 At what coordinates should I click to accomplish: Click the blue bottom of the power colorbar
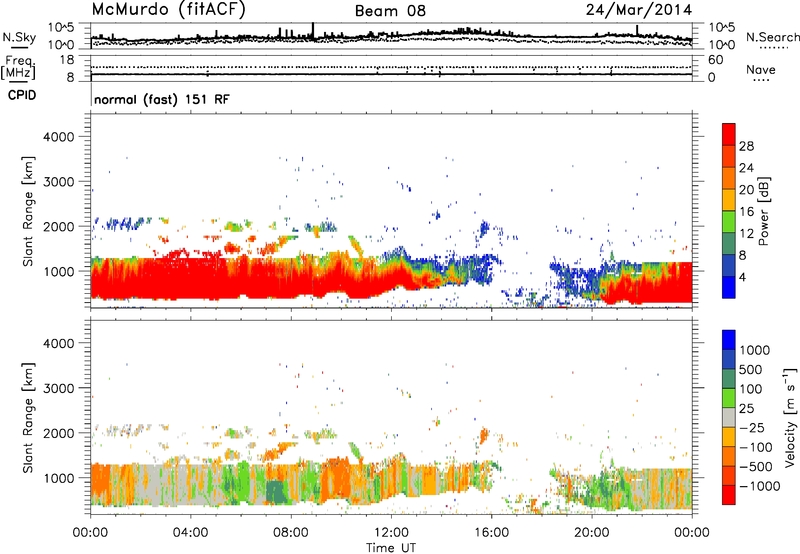click(729, 287)
